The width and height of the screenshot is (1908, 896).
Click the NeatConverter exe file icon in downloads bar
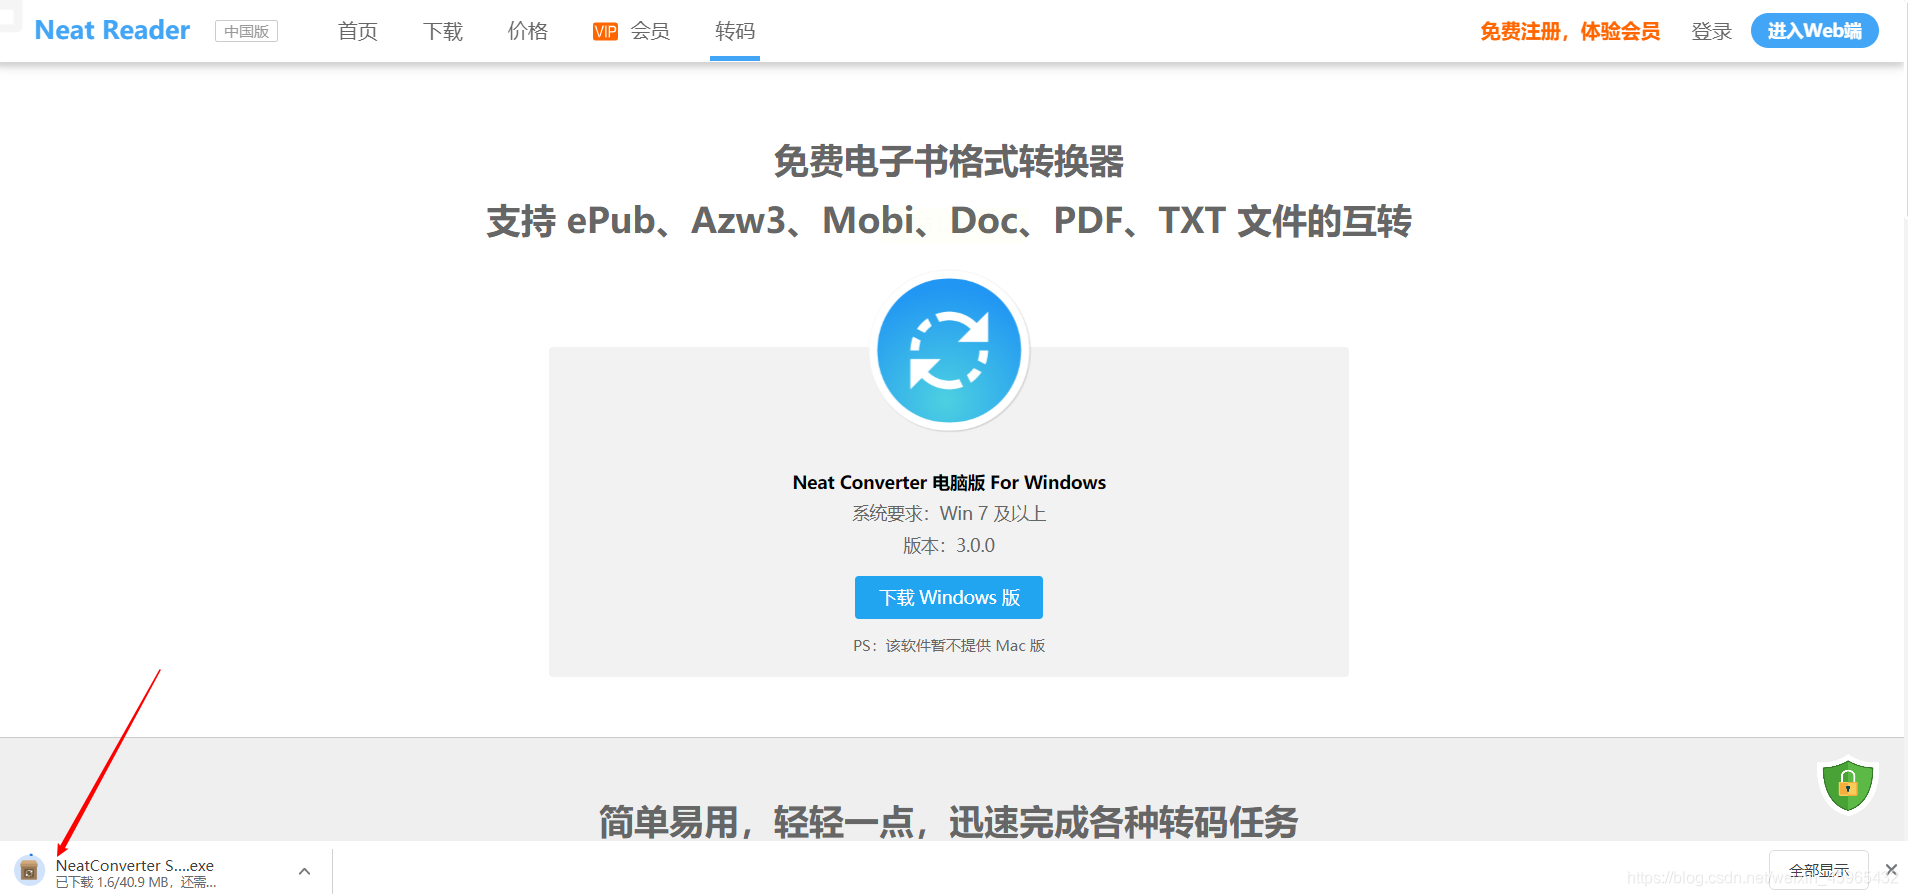click(30, 870)
